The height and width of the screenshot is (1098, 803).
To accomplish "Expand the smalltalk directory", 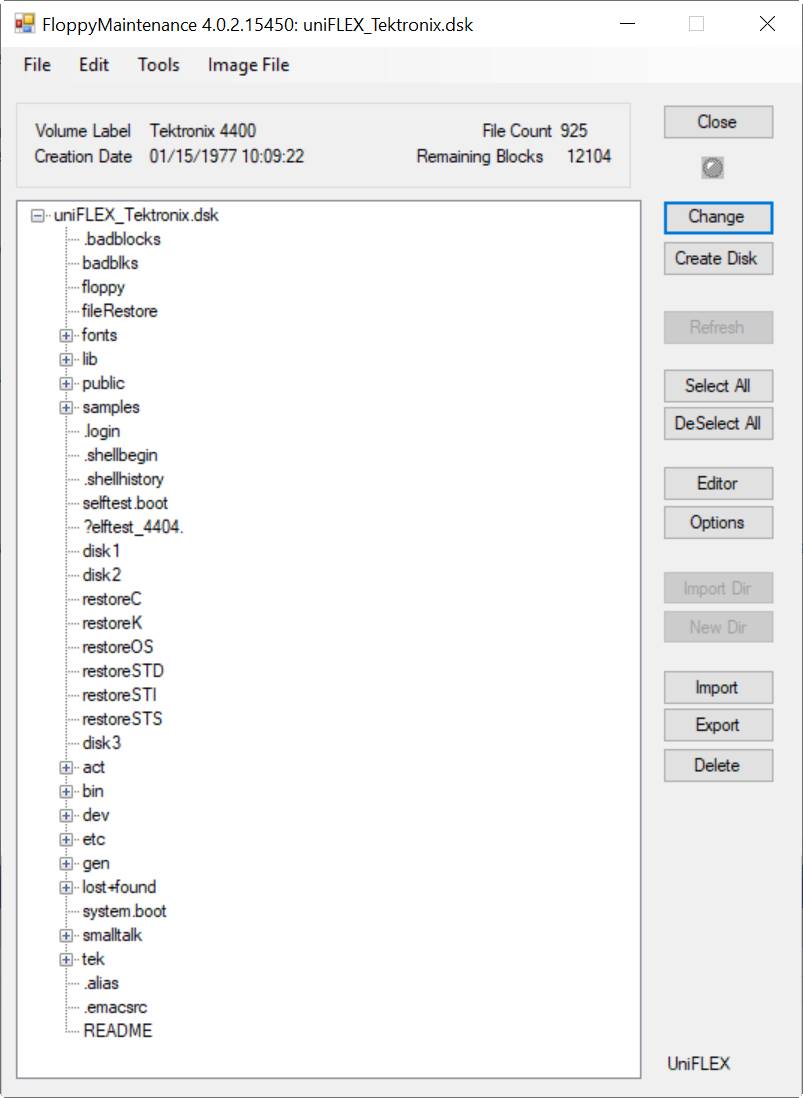I will 66,935.
